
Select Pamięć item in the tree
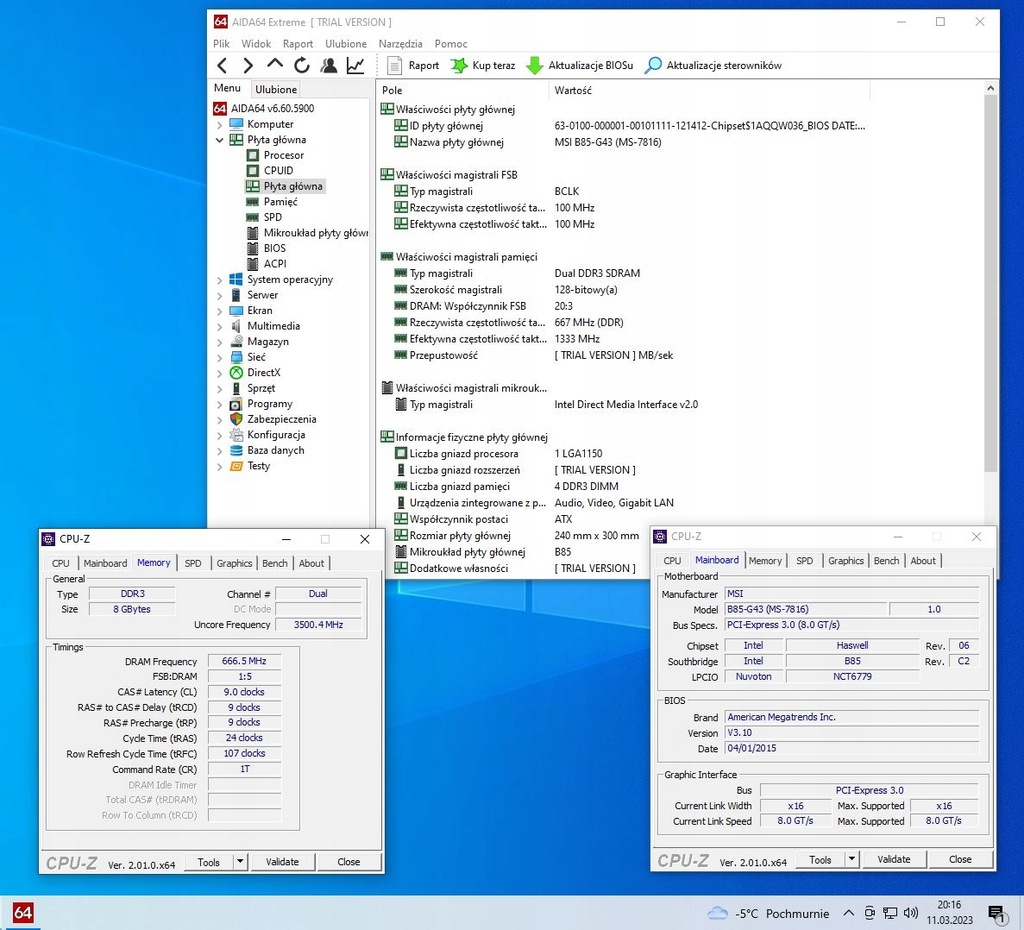[x=280, y=202]
